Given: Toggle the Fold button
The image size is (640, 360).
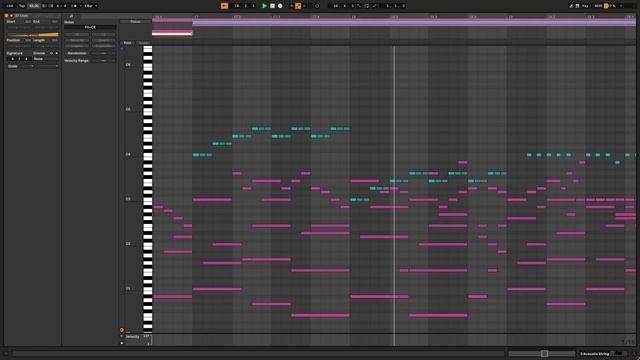Looking at the screenshot, I should tap(127, 43).
